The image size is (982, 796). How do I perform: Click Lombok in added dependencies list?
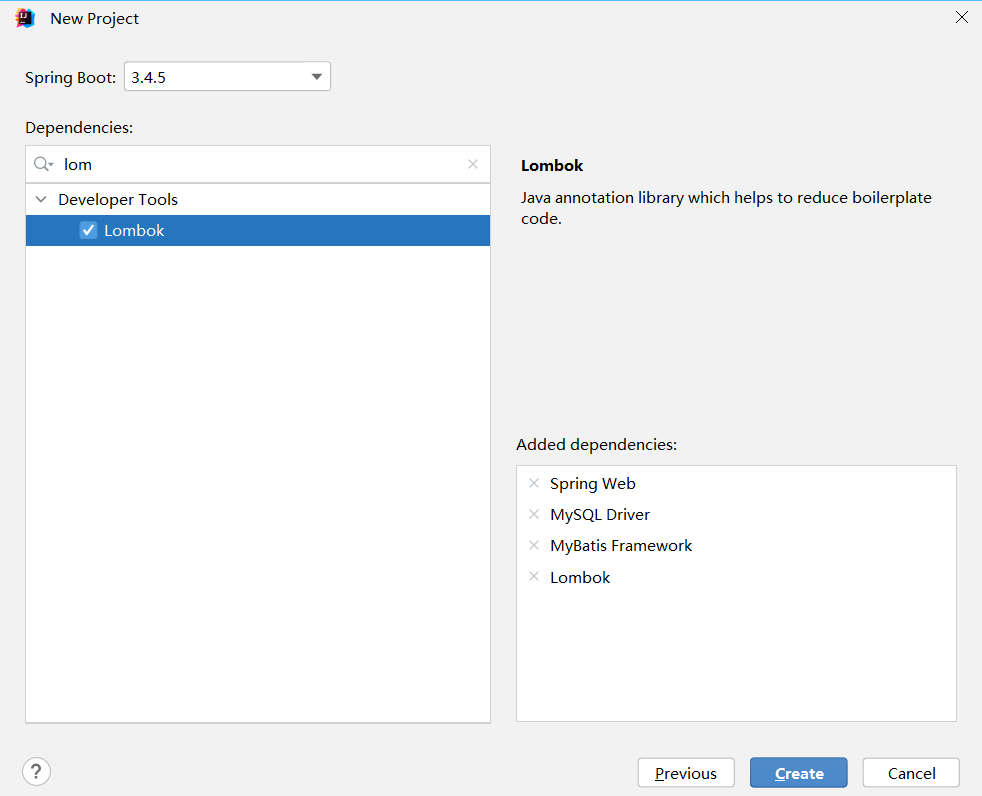580,577
